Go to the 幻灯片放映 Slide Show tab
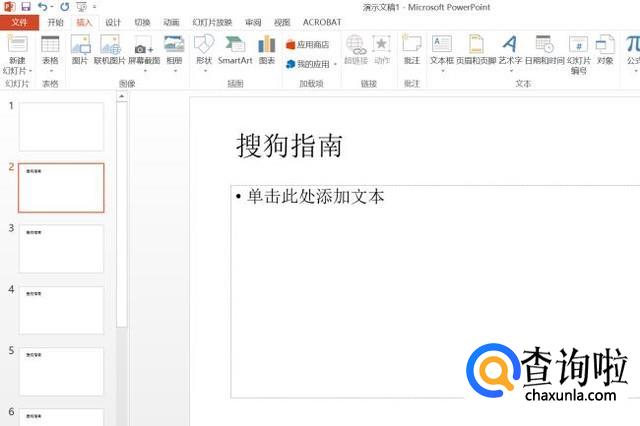640x426 pixels. 212,22
